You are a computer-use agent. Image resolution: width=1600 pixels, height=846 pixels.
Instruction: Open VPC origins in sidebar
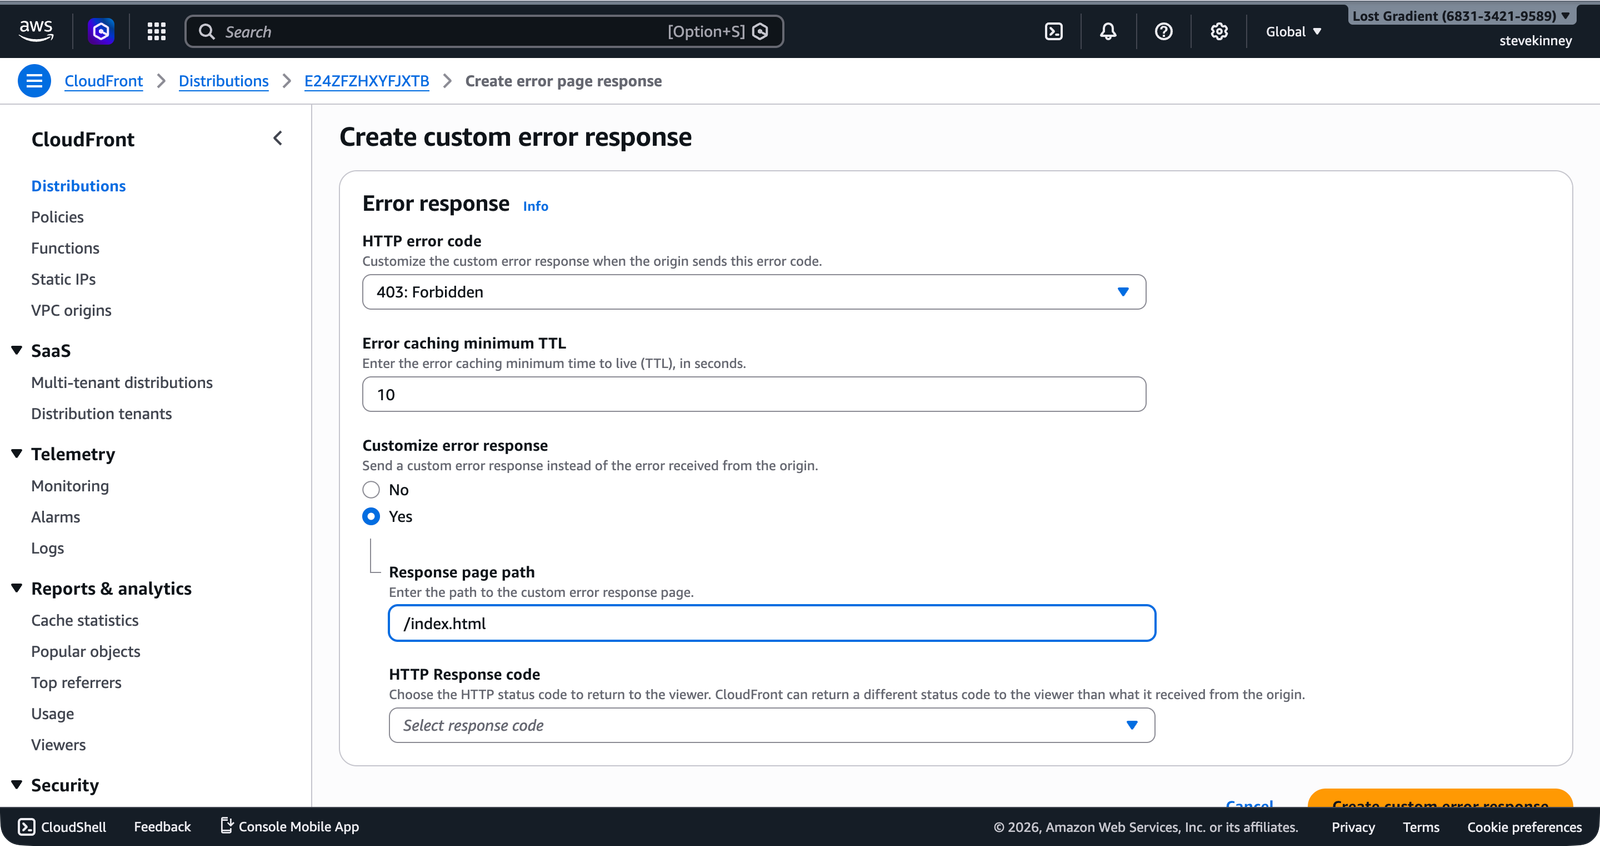pos(71,310)
